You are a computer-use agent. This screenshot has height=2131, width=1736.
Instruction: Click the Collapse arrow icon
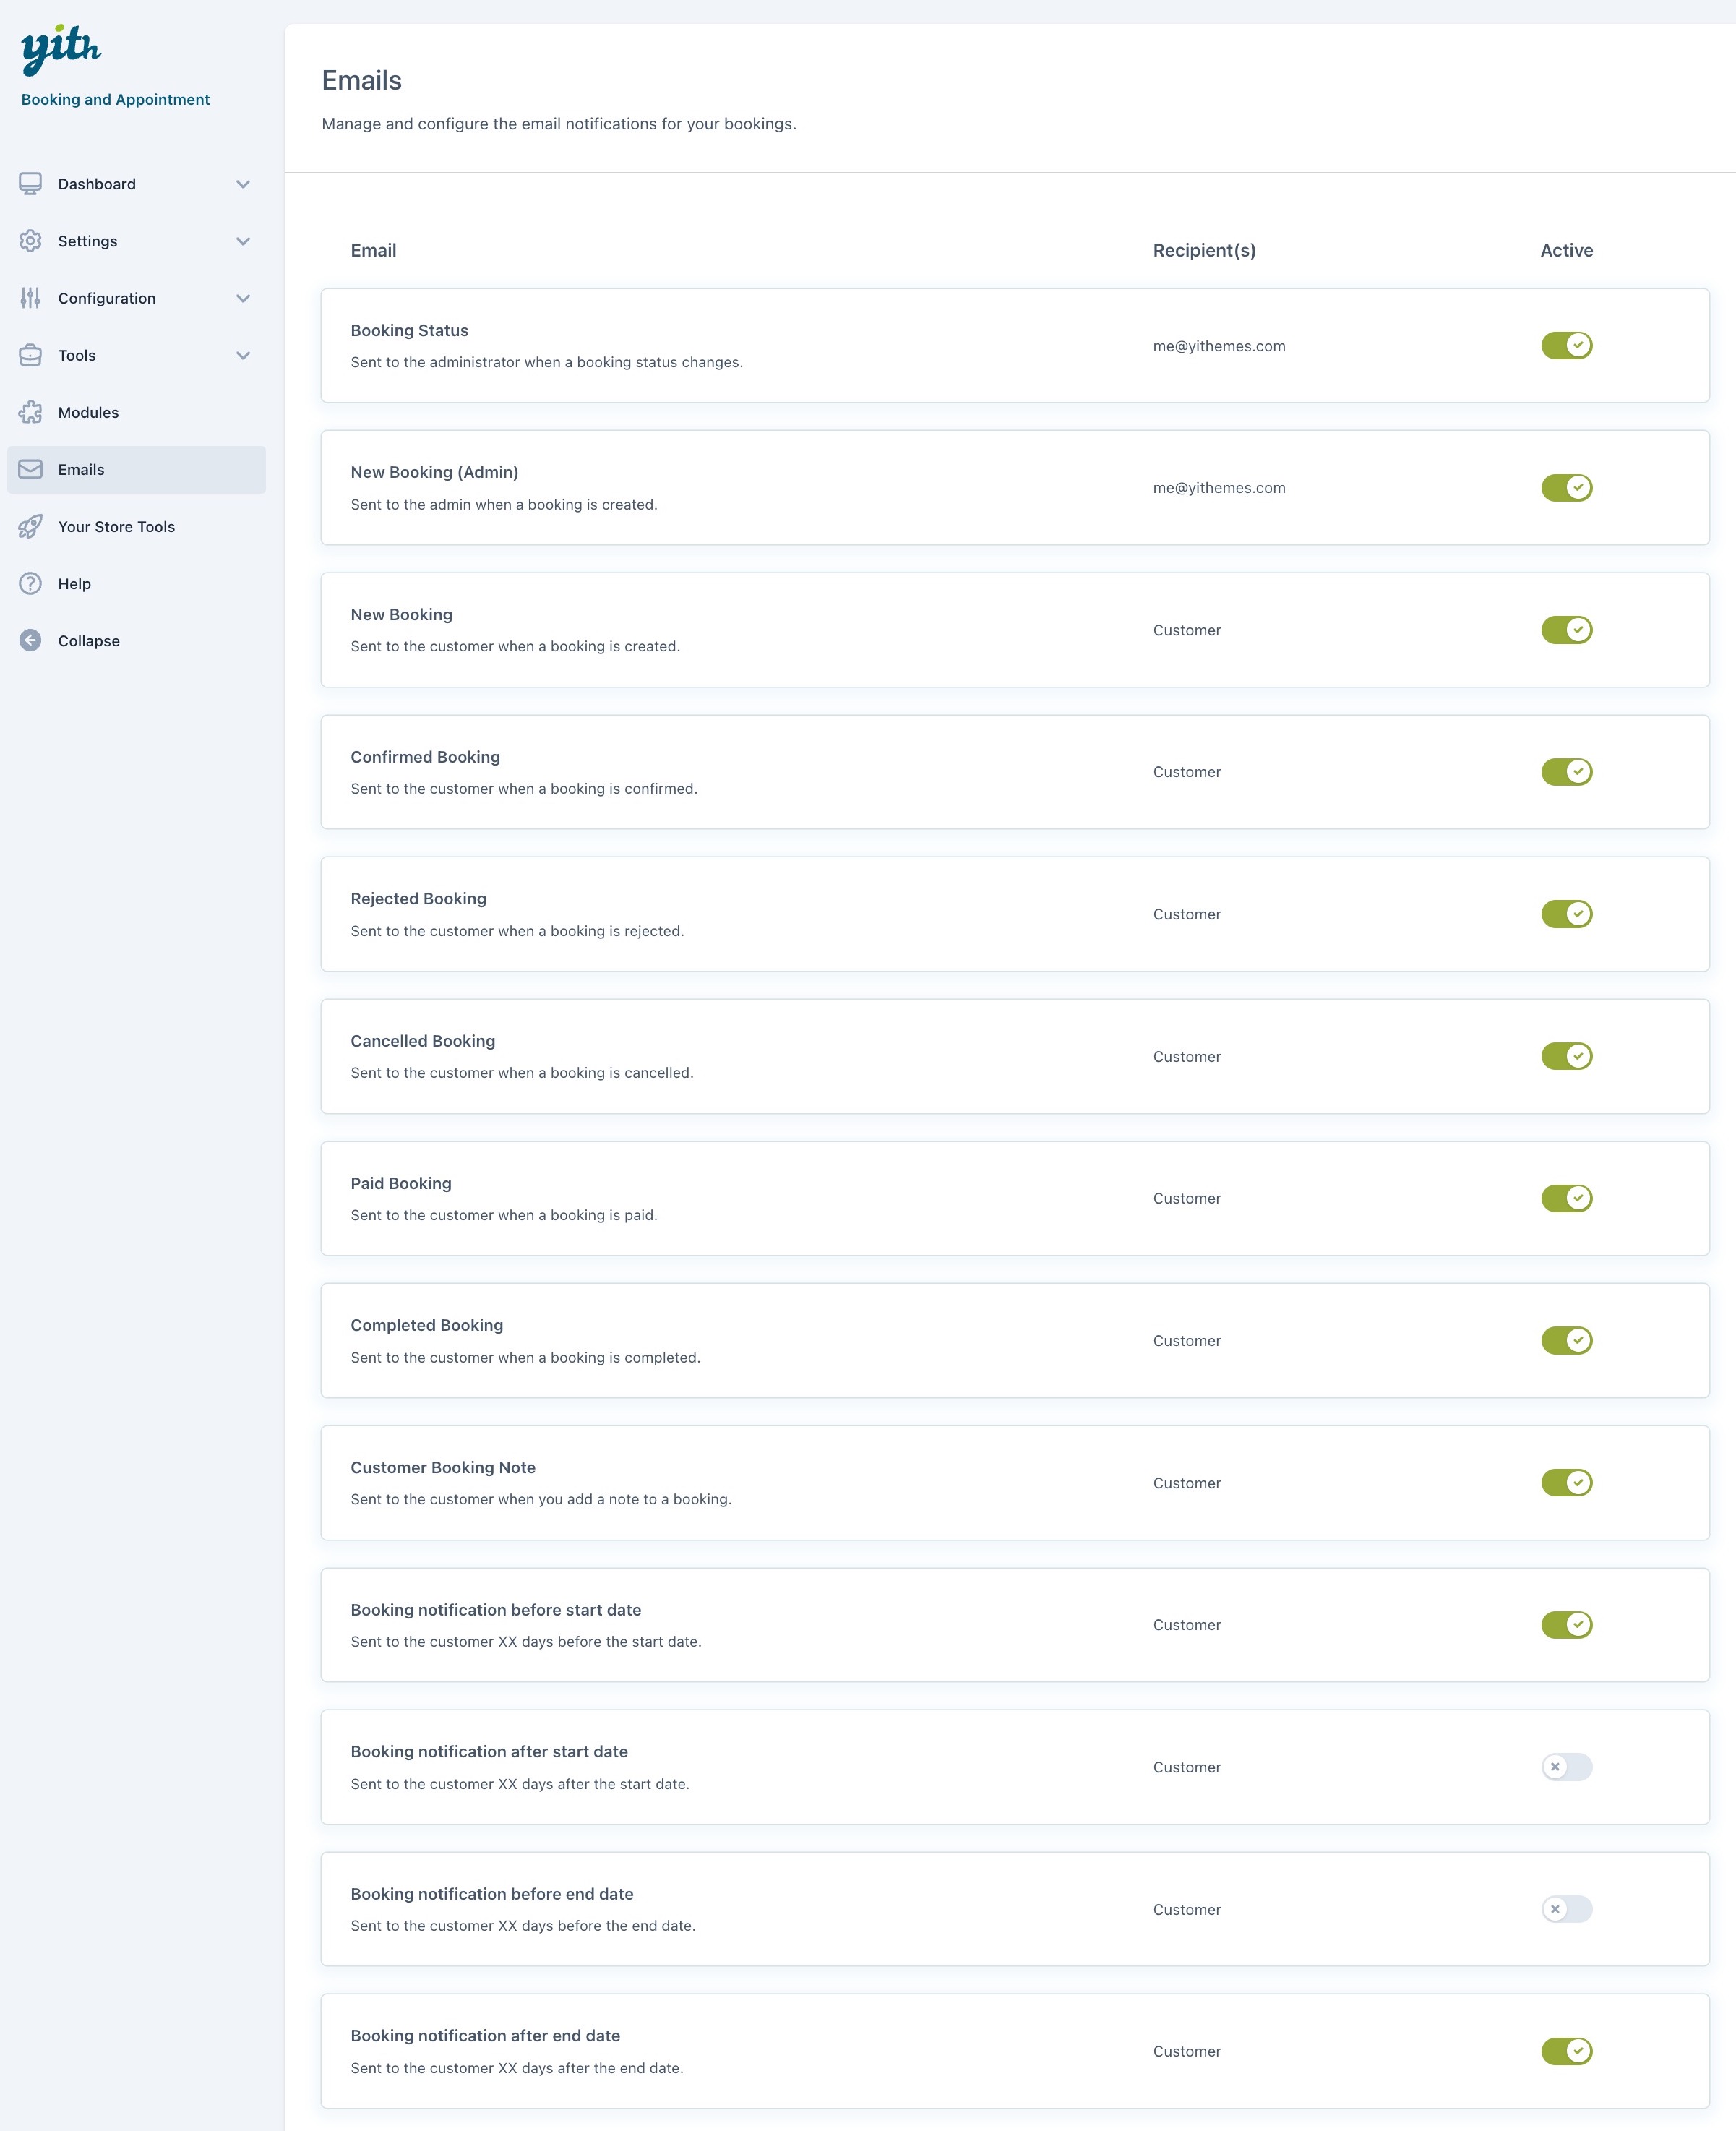pyautogui.click(x=30, y=640)
